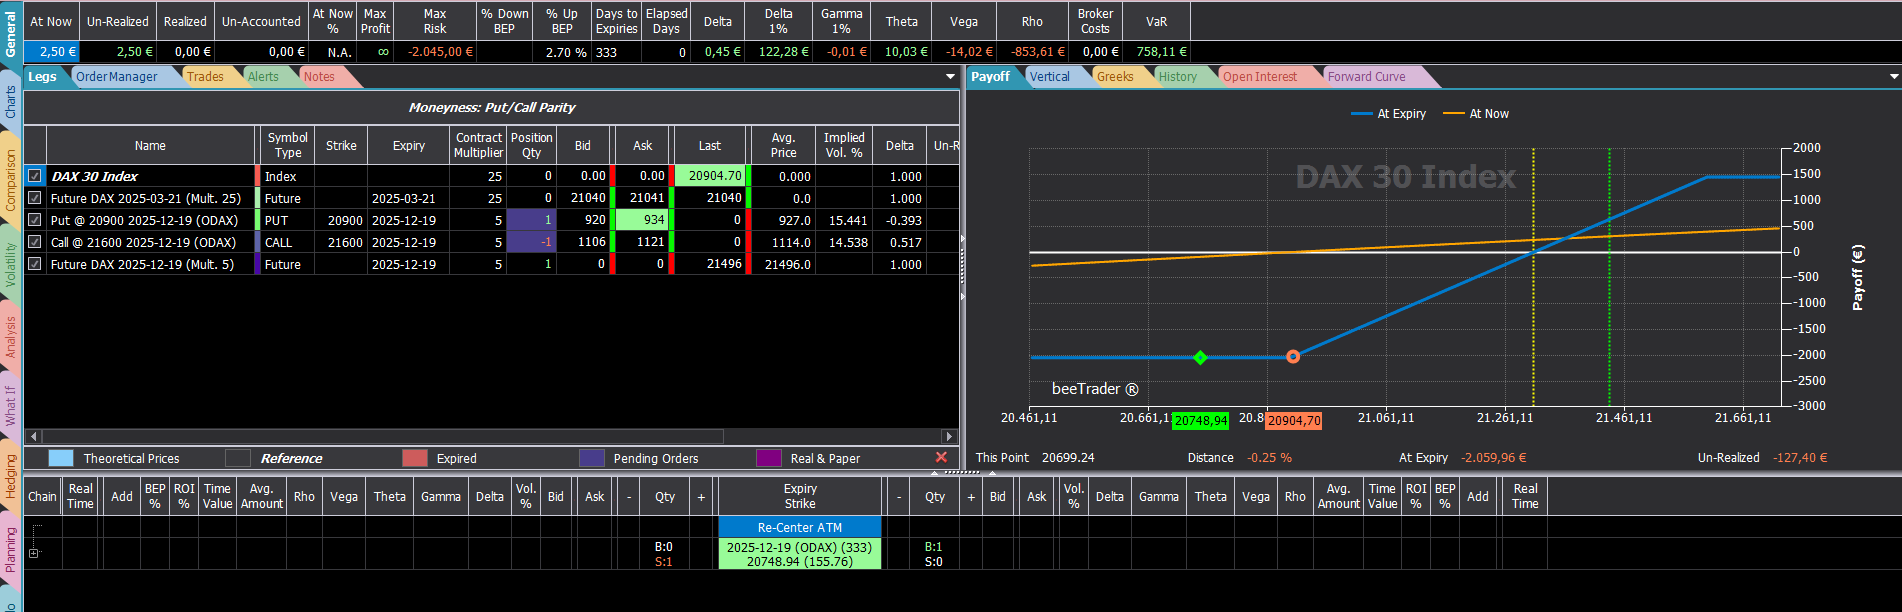Click the Theoretical Prices color swatch
The image size is (1902, 612).
[61, 458]
